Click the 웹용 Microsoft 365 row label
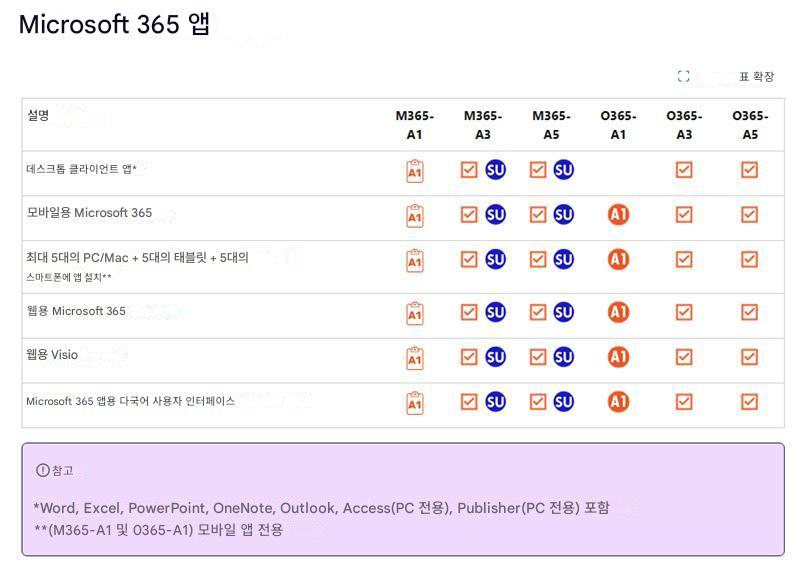800x567 pixels. (x=76, y=310)
